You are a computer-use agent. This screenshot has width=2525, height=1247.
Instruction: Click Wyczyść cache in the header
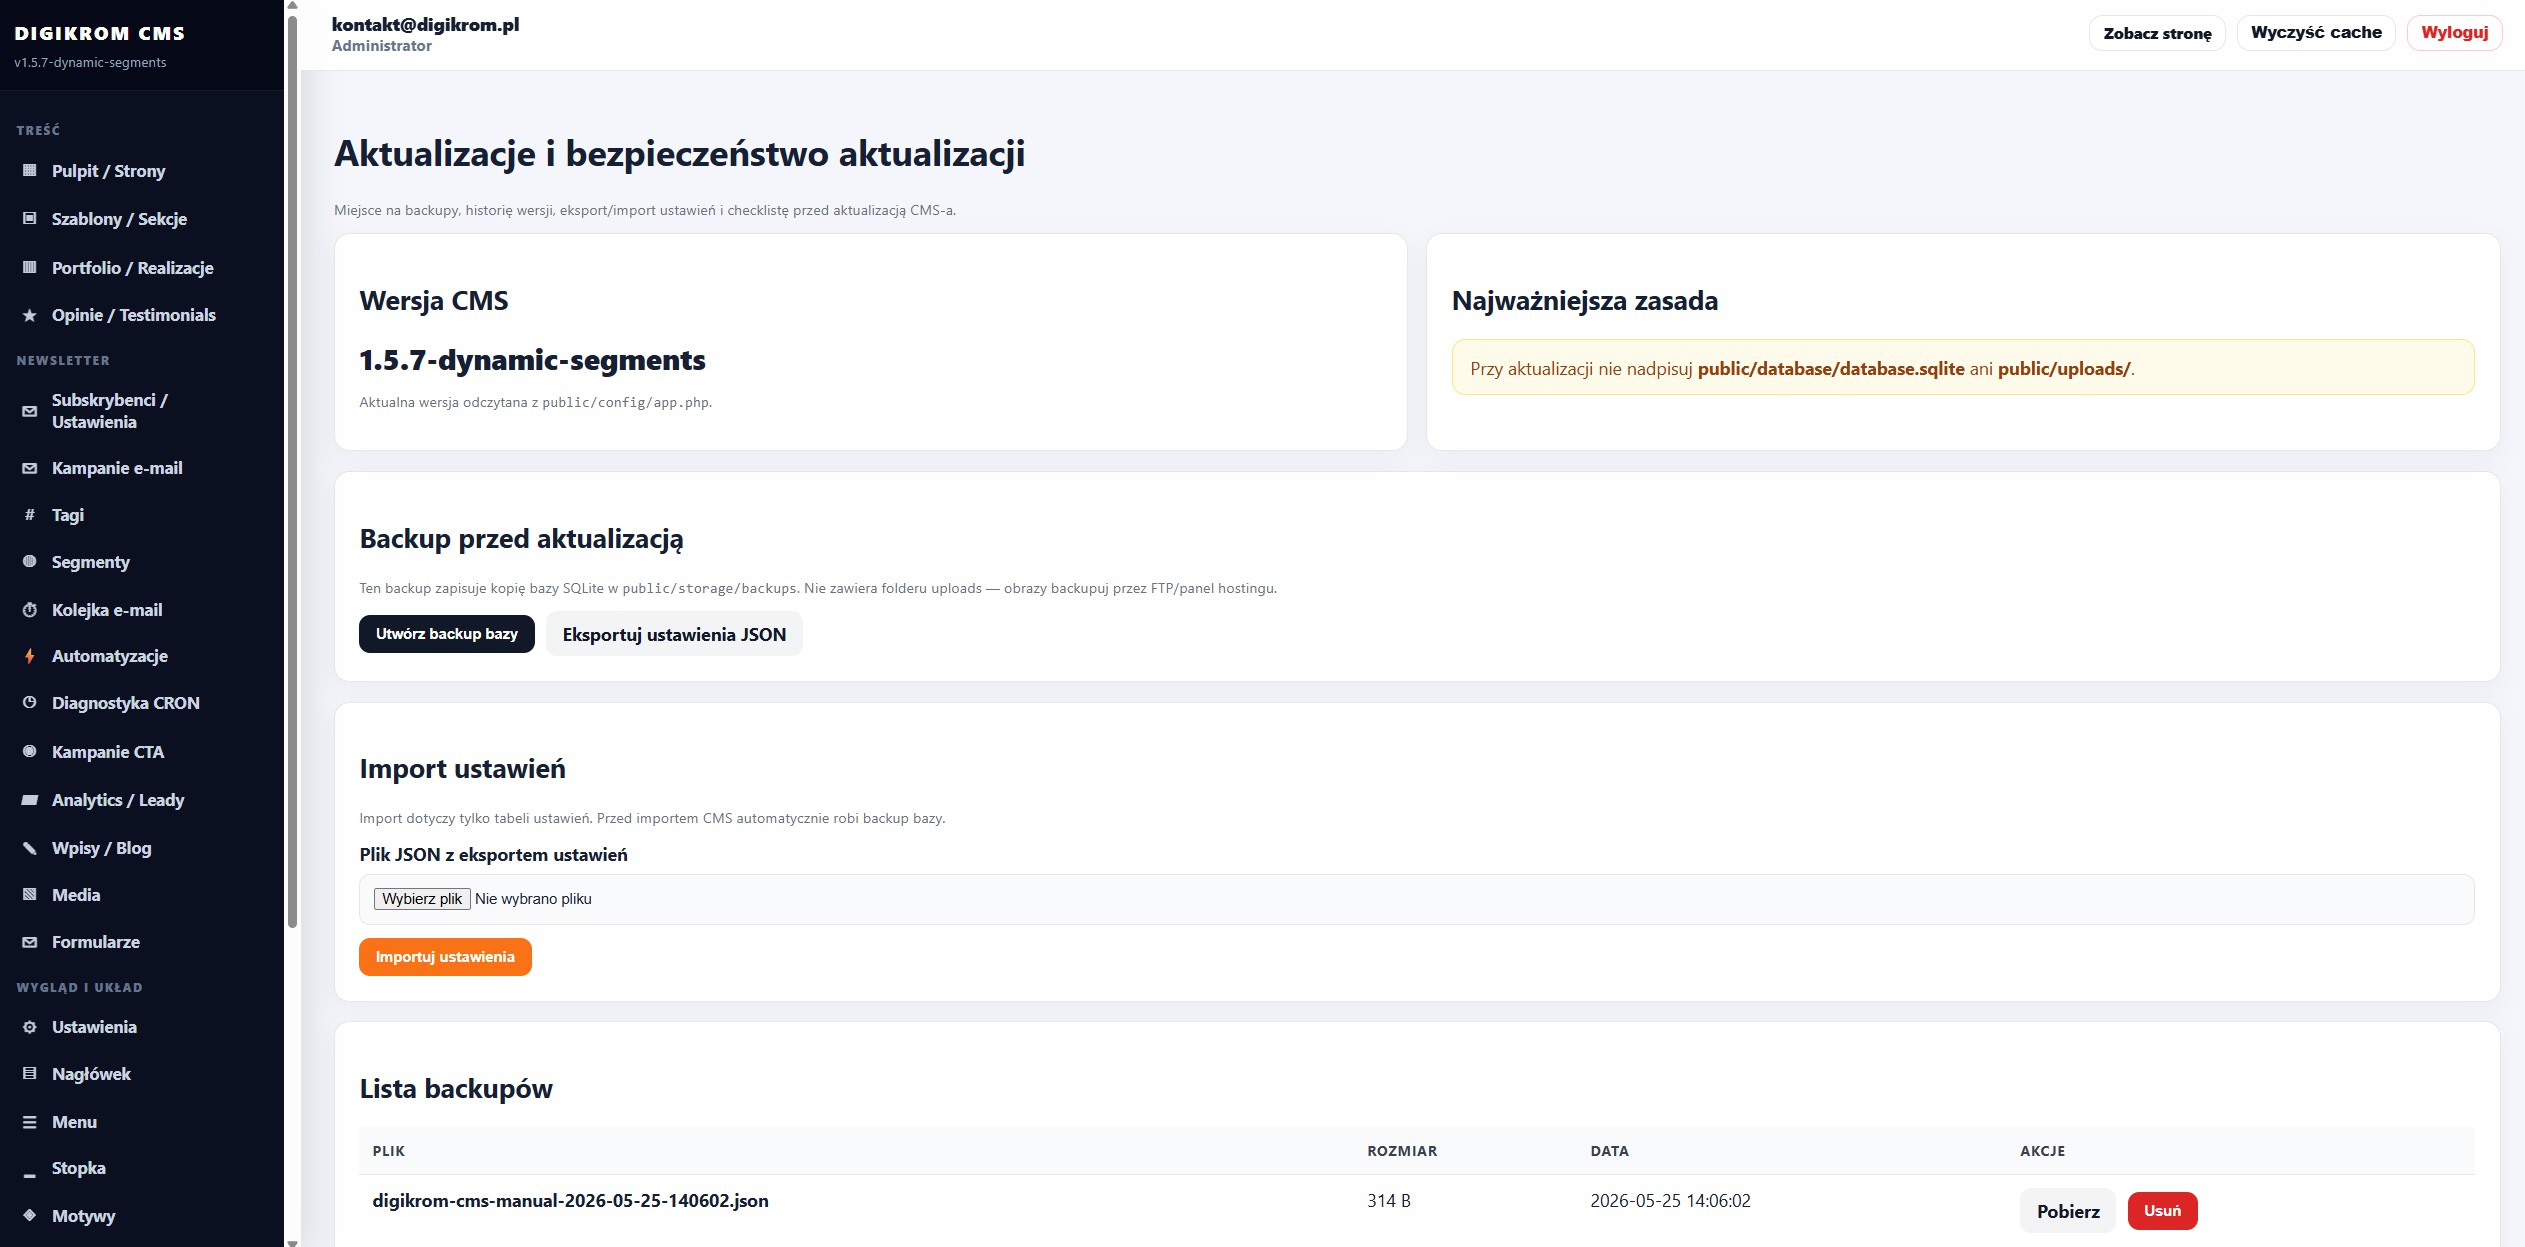(x=2316, y=33)
